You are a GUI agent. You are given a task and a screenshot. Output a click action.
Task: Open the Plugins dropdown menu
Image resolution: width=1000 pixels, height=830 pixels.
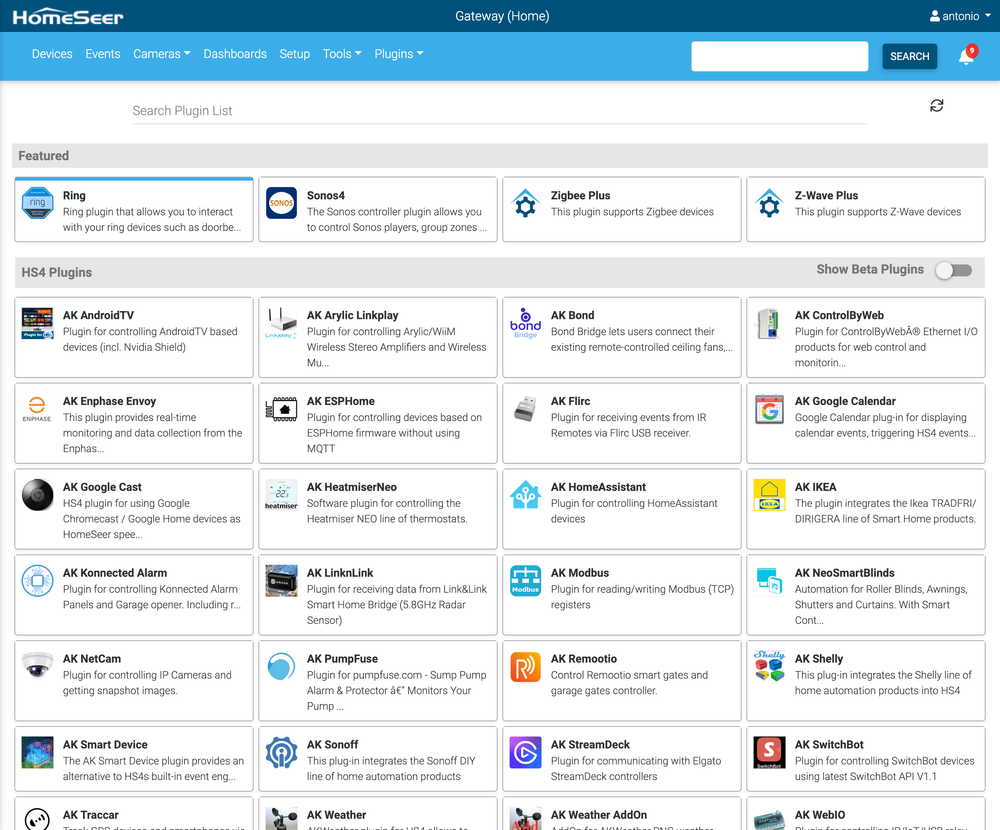coord(399,54)
